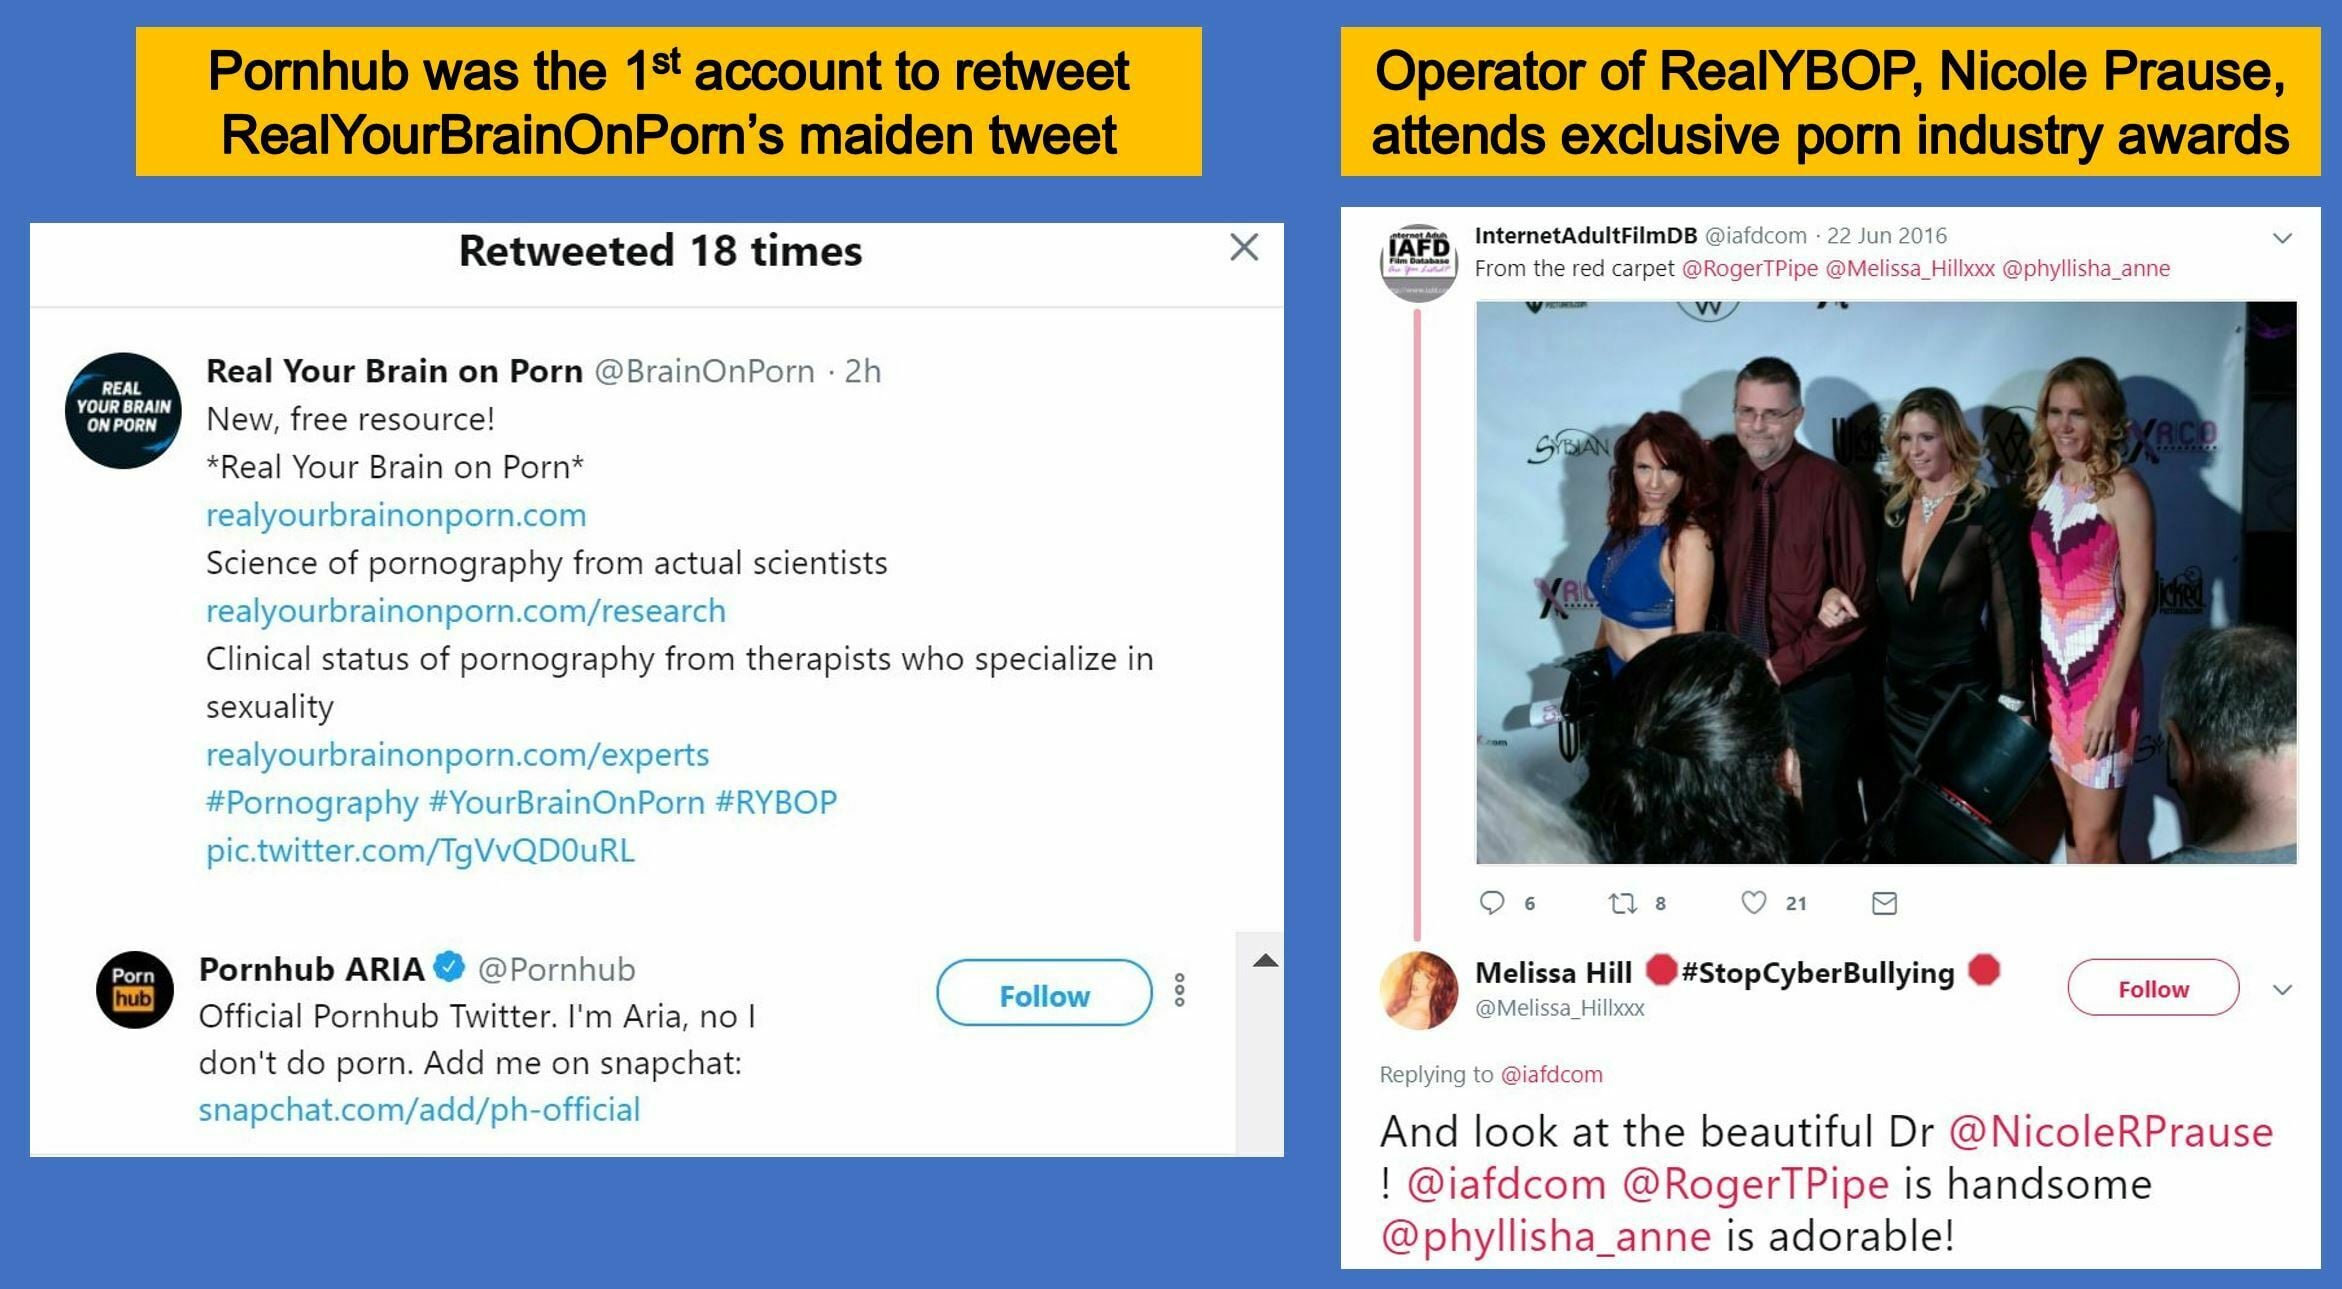Open Pornhub ARIA three-dot options menu
2342x1289 pixels.
coord(1180,990)
